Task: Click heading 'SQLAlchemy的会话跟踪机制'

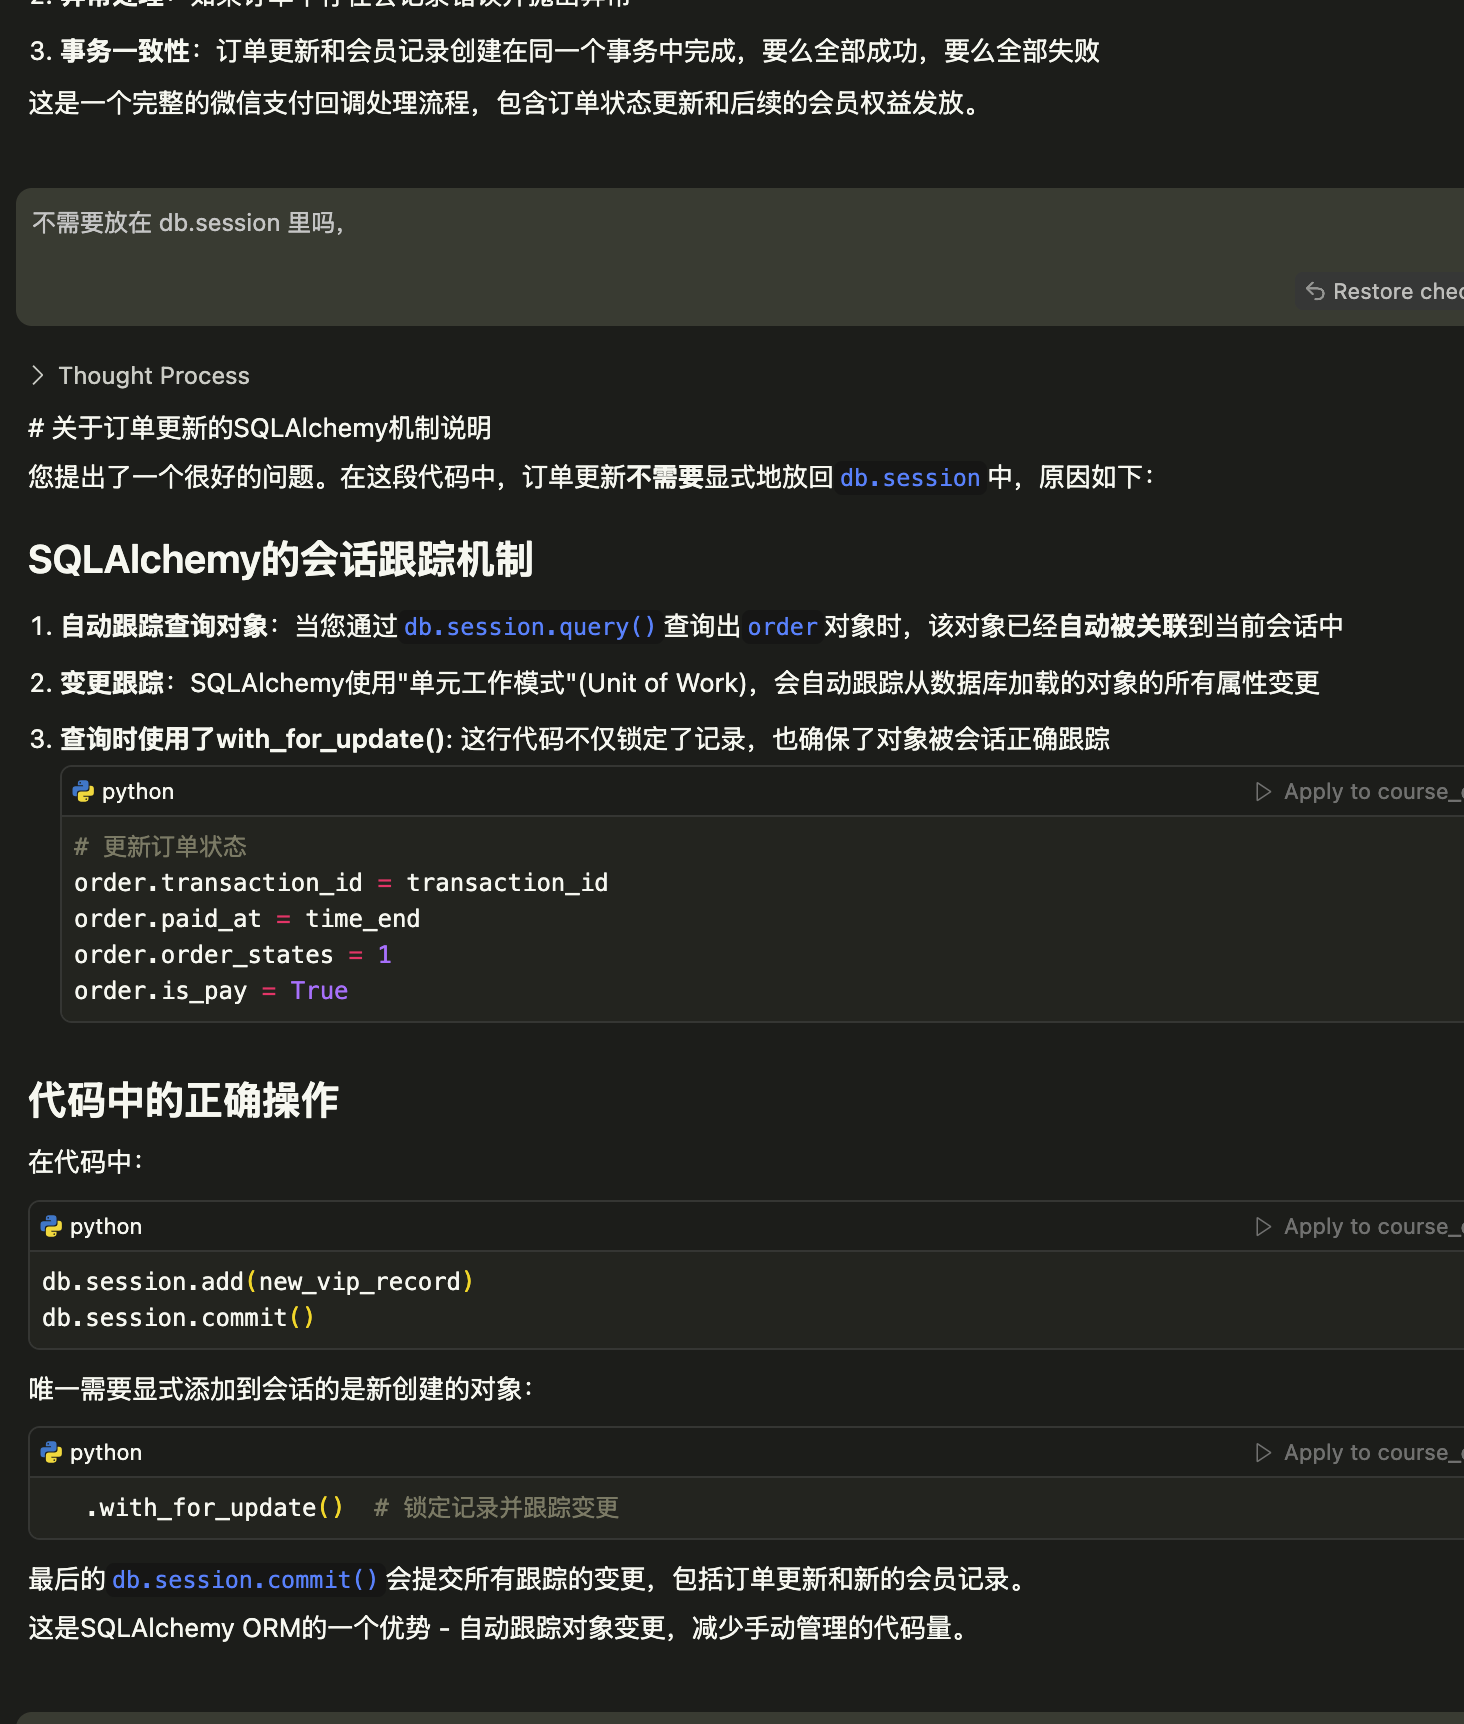Action: tap(281, 560)
